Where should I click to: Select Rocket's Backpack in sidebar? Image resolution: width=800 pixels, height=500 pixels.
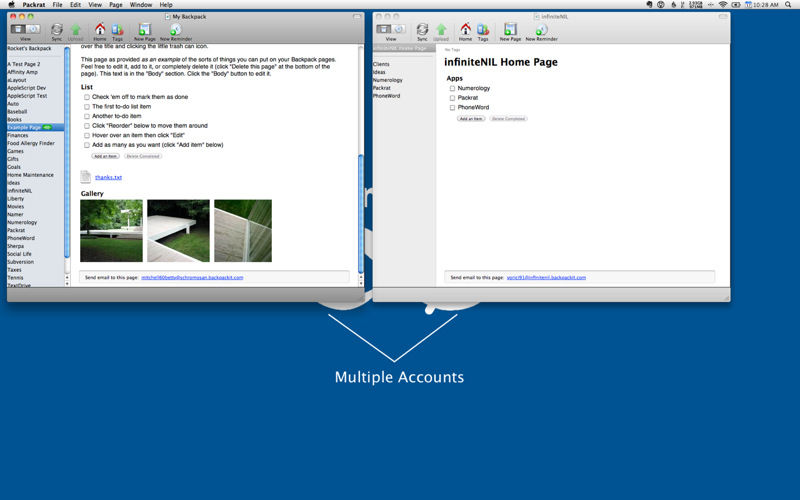click(x=29, y=48)
